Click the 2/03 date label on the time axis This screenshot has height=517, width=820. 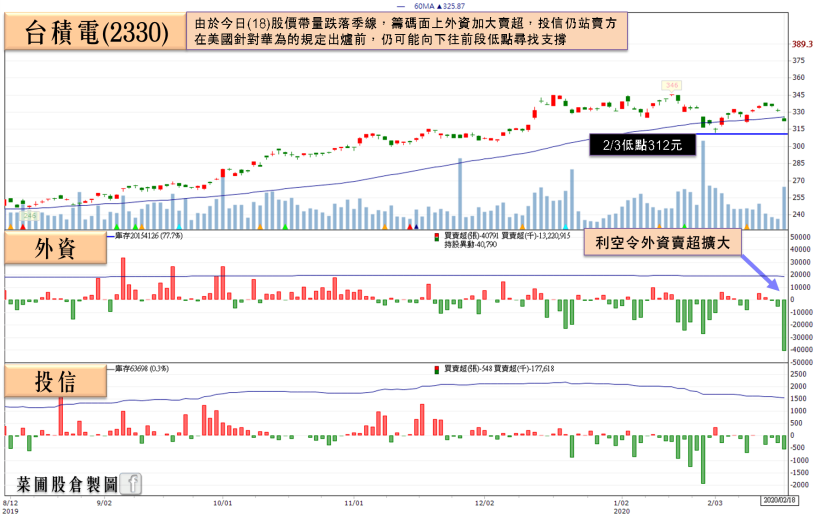click(715, 503)
